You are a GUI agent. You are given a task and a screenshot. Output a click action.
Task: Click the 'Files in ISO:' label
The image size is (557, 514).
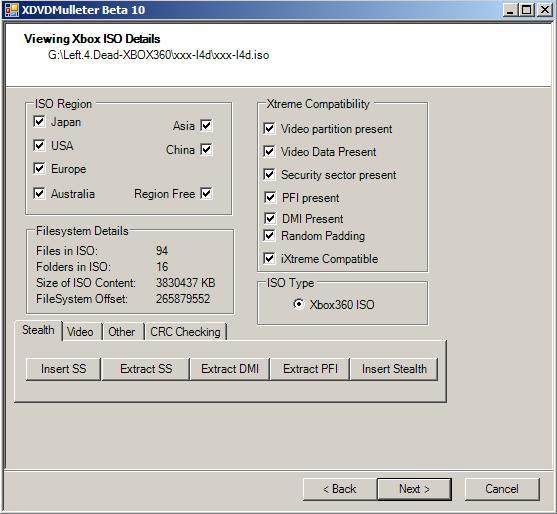66,251
